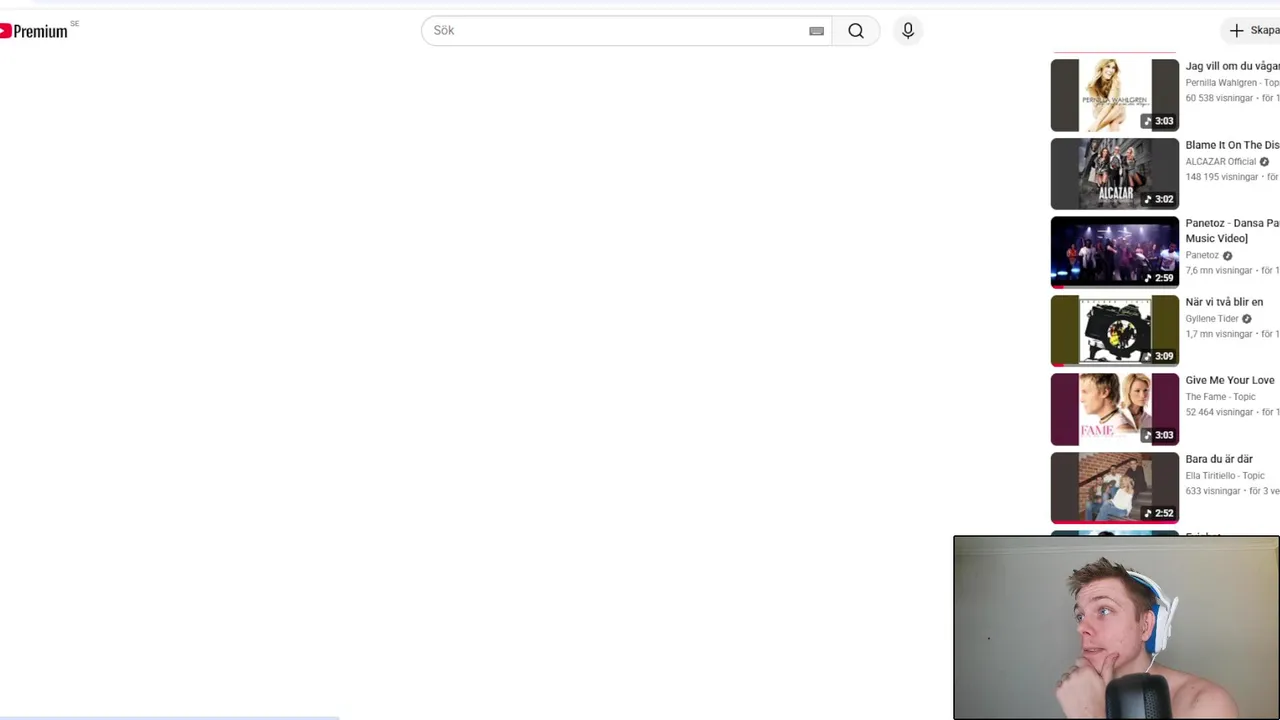
Task: Click the 3:09 duration badge
Action: click(1159, 356)
